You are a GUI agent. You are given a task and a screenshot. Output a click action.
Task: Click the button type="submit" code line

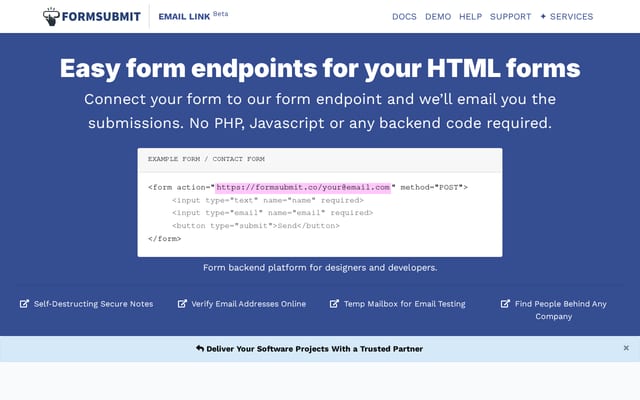tap(256, 226)
